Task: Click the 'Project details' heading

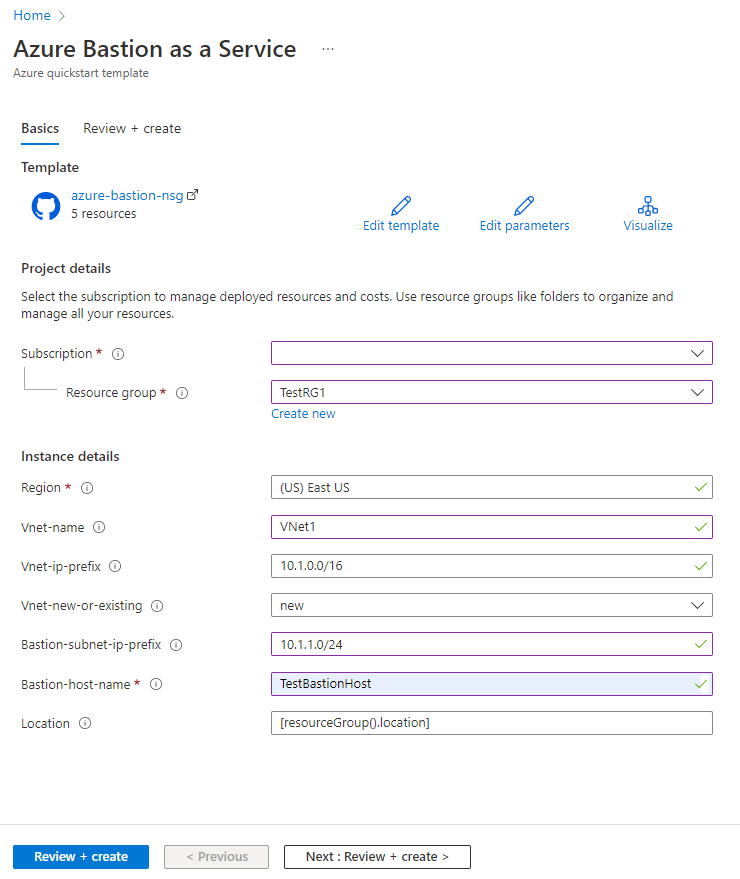Action: point(66,269)
